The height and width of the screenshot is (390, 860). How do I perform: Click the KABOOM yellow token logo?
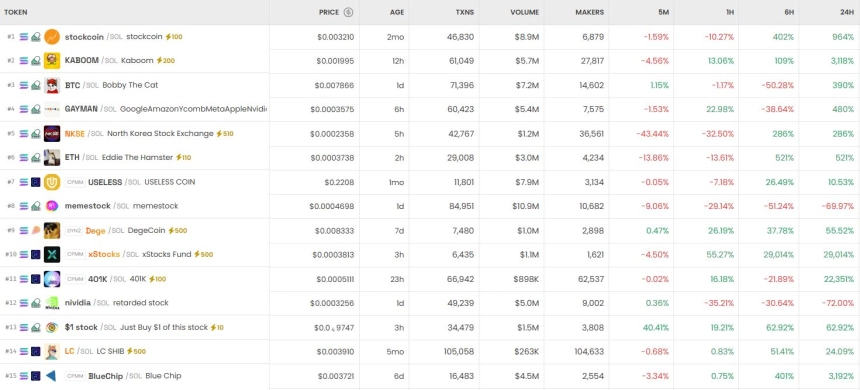[52, 61]
